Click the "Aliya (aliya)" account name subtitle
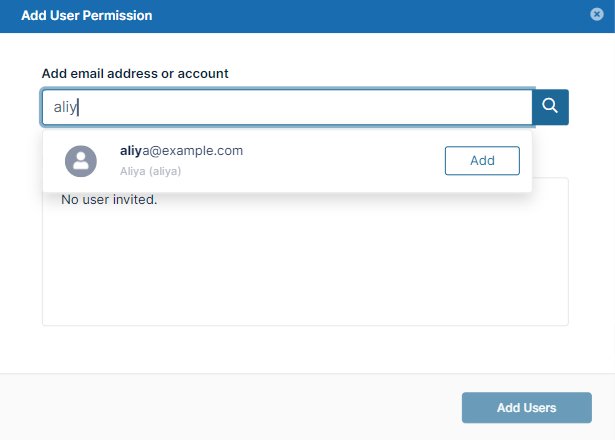 coord(150,171)
